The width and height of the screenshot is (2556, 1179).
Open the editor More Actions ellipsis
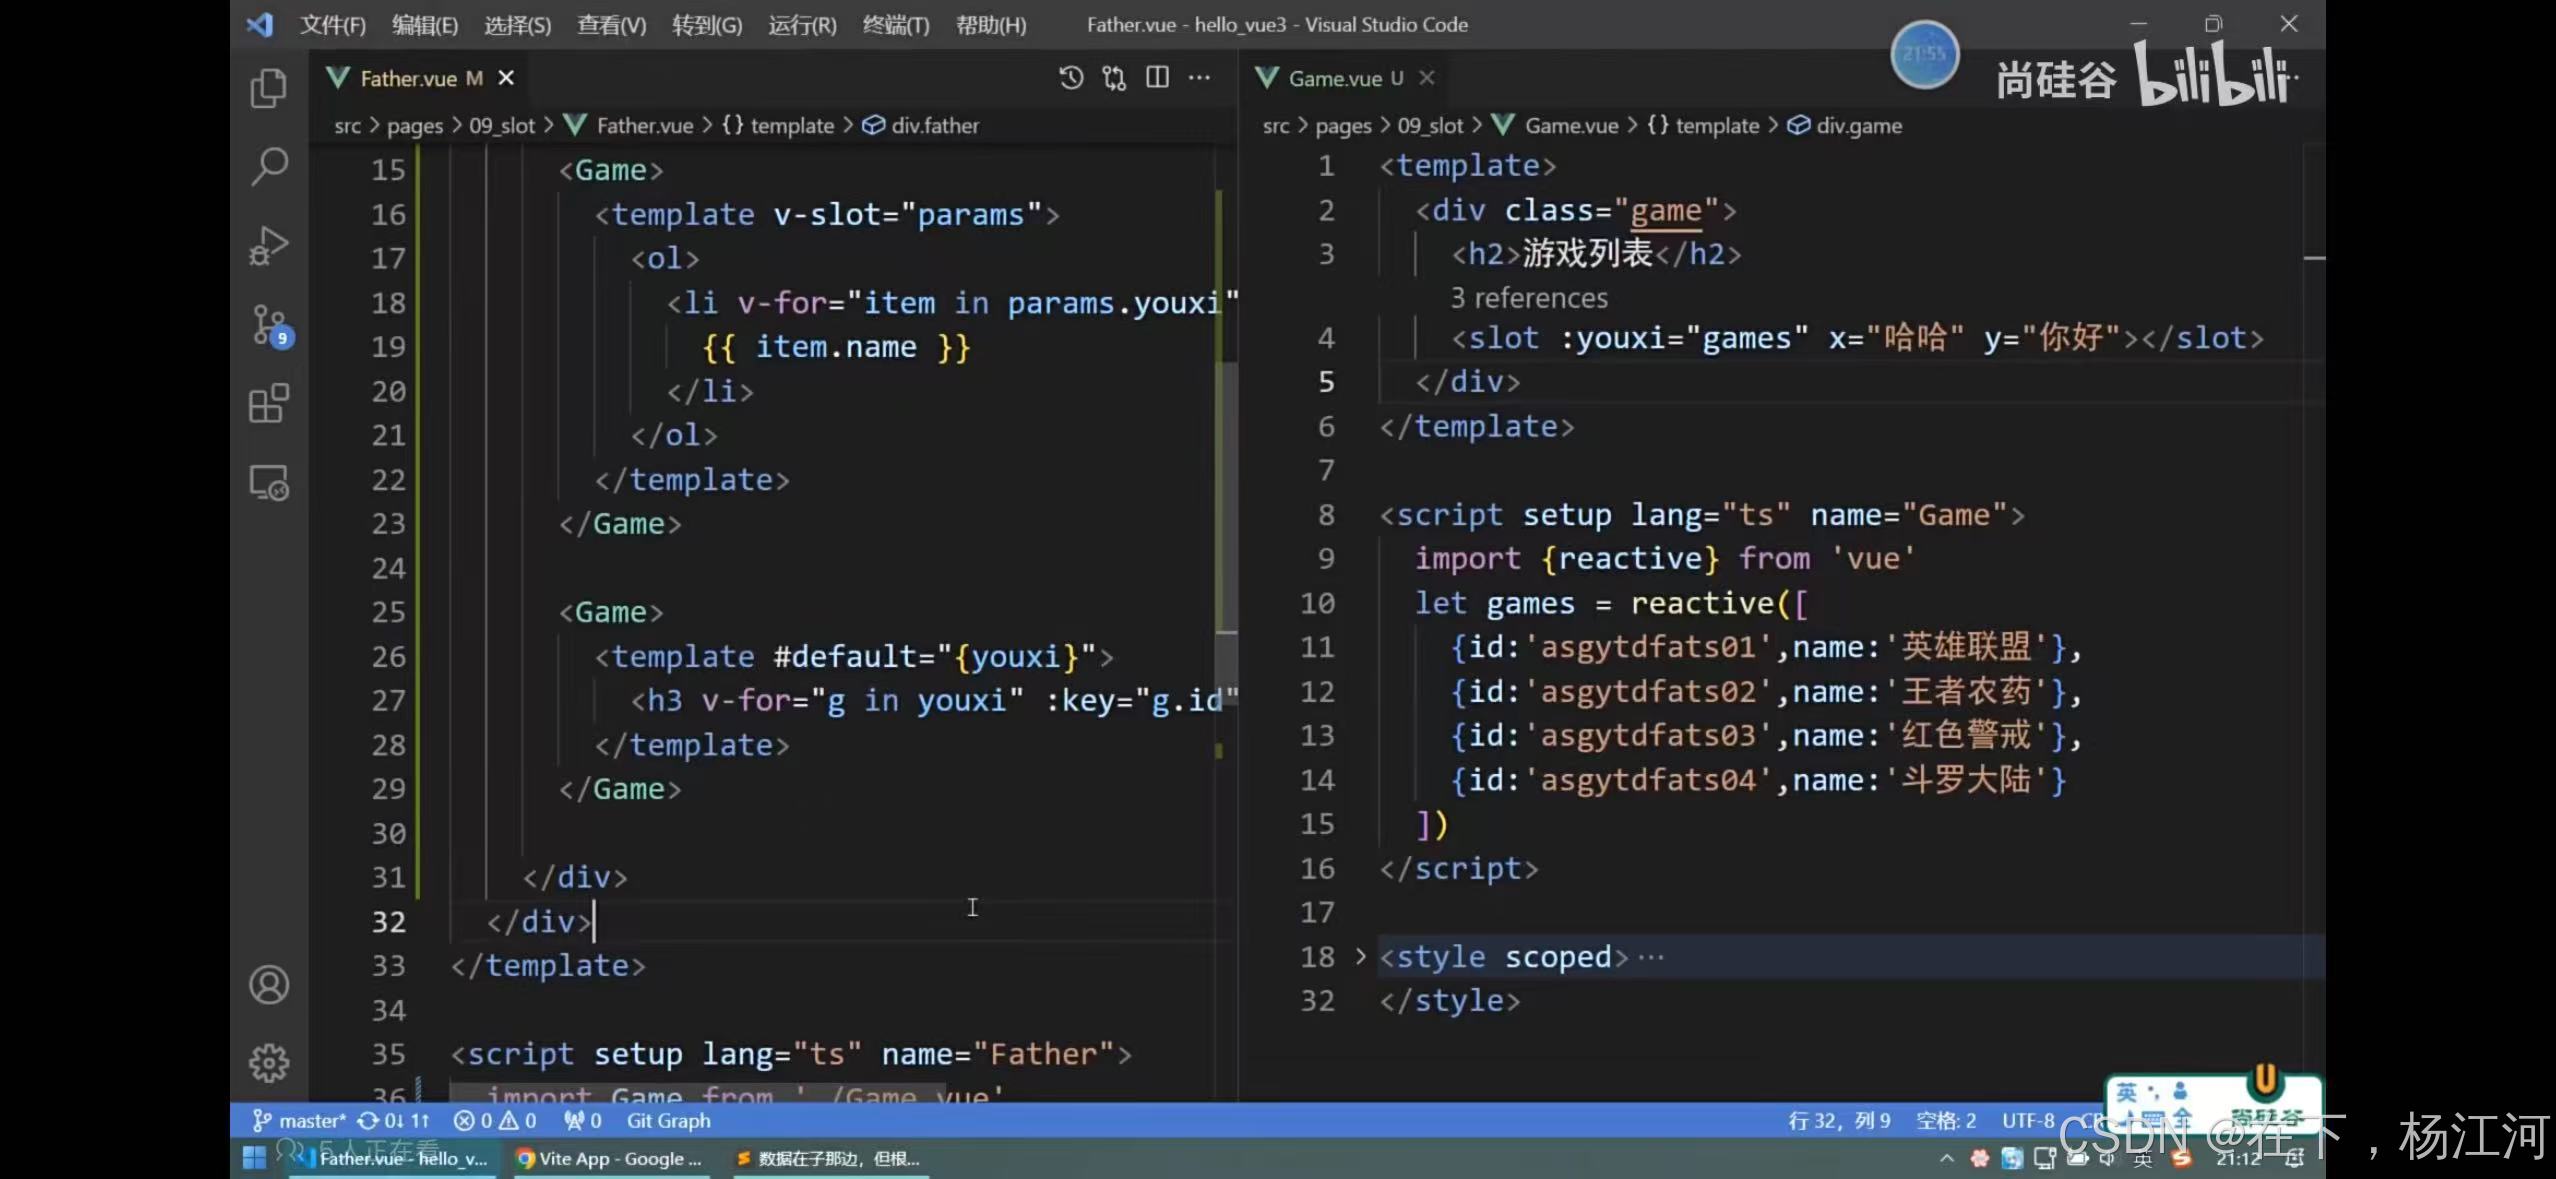tap(1199, 78)
